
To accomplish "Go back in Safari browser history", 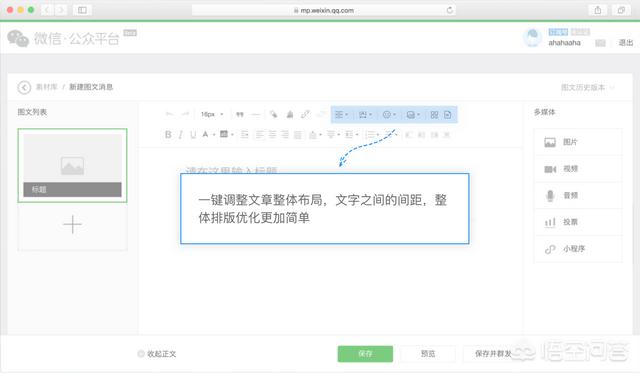I will pos(47,10).
